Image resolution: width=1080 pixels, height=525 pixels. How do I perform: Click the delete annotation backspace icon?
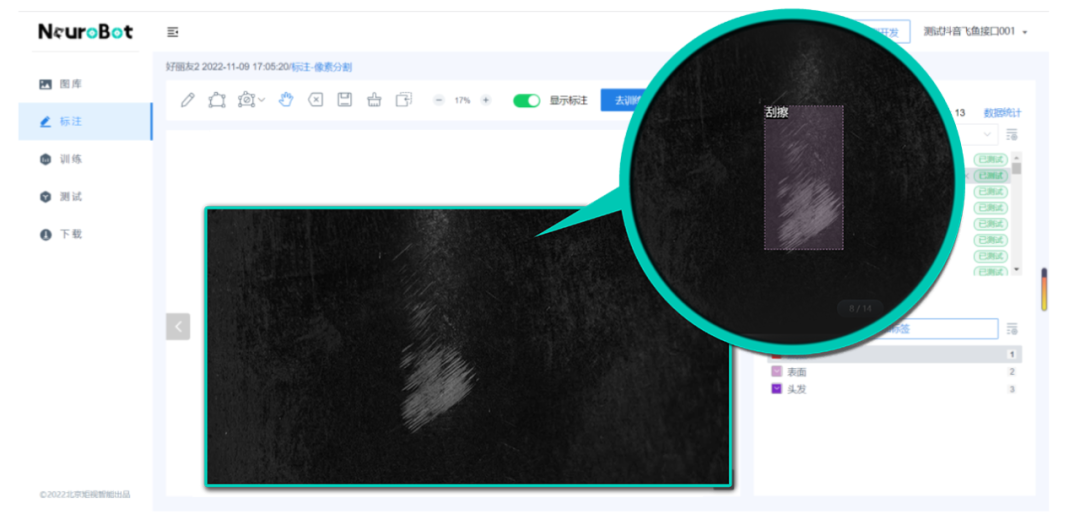point(315,100)
